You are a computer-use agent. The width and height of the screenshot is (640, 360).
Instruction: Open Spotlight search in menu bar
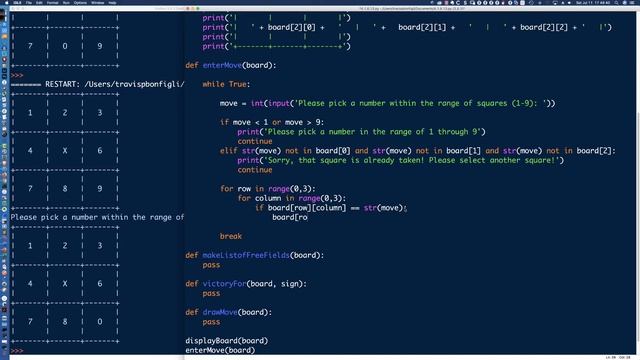[x=616, y=2]
